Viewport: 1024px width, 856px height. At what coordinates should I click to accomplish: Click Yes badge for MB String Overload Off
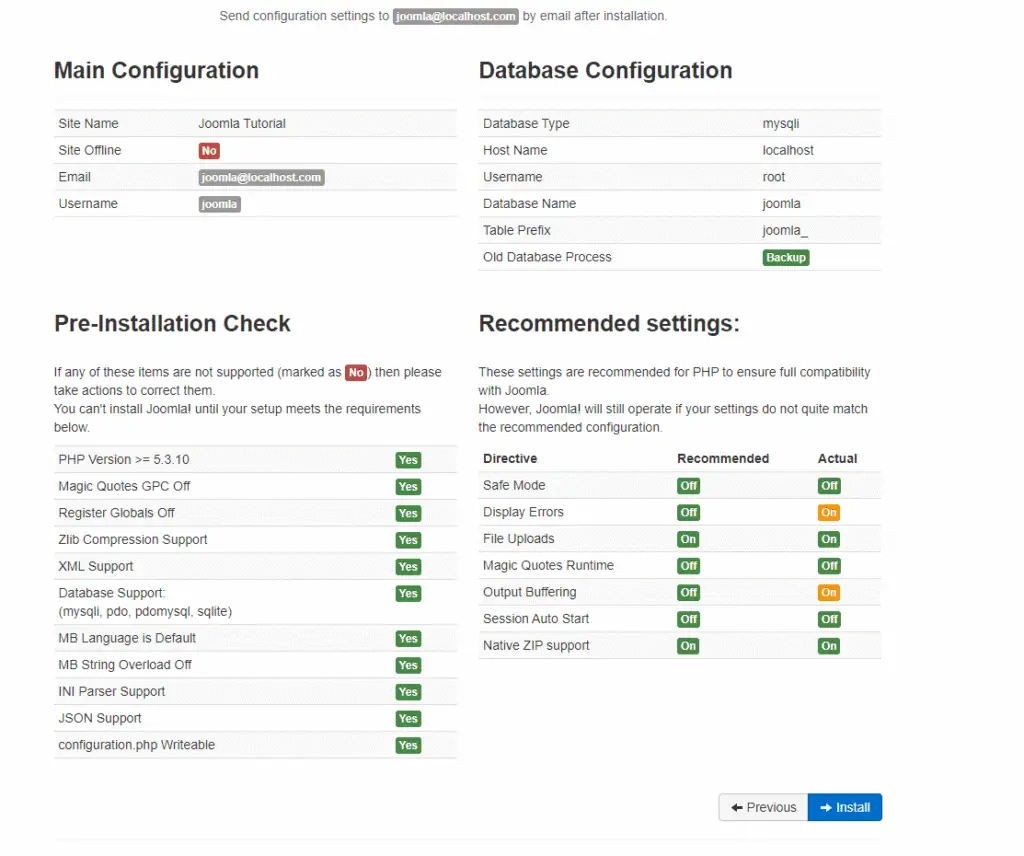click(x=408, y=665)
